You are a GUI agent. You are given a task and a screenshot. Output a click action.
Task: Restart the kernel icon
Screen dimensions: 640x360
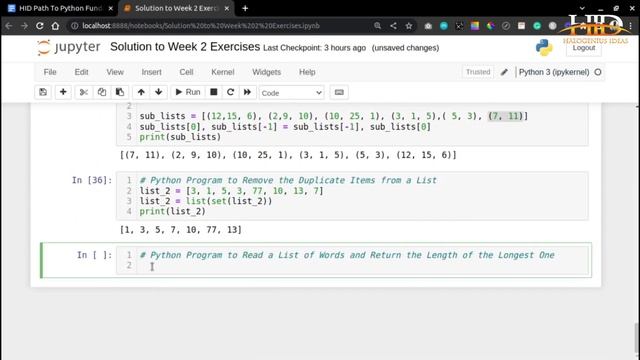230,92
